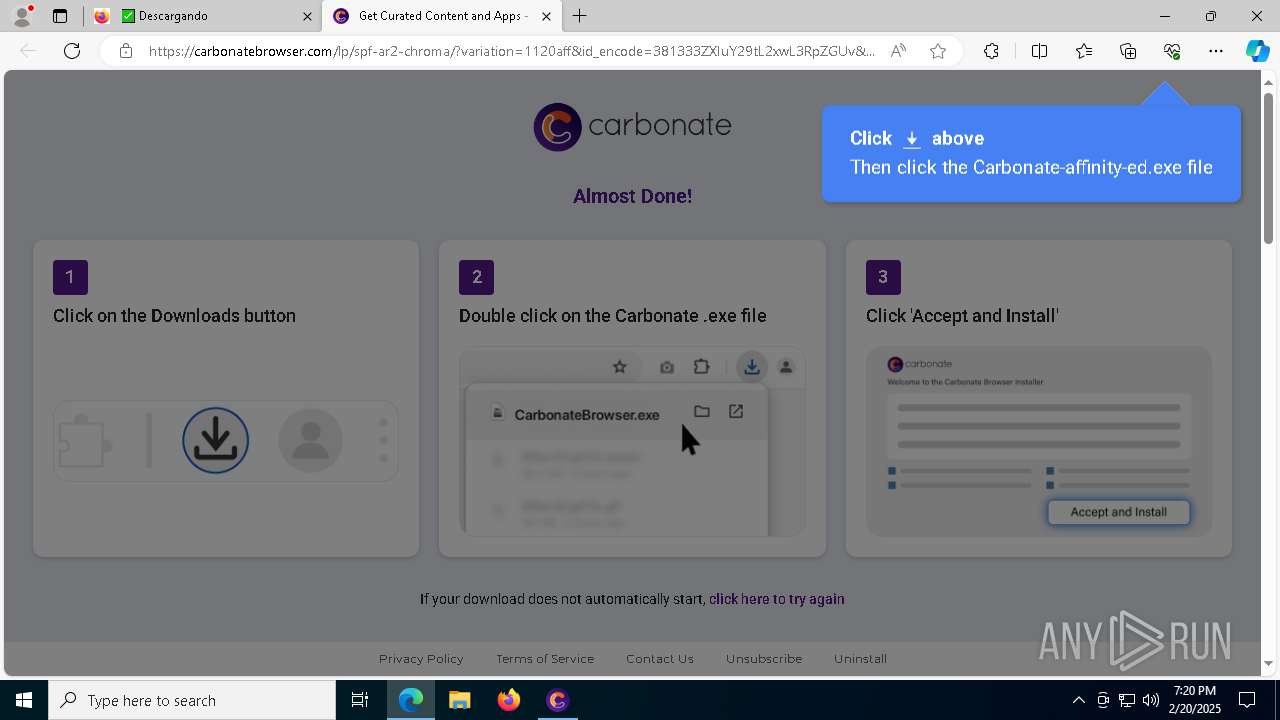This screenshot has width=1280, height=720.
Task: Refresh the current page
Action: [72, 51]
